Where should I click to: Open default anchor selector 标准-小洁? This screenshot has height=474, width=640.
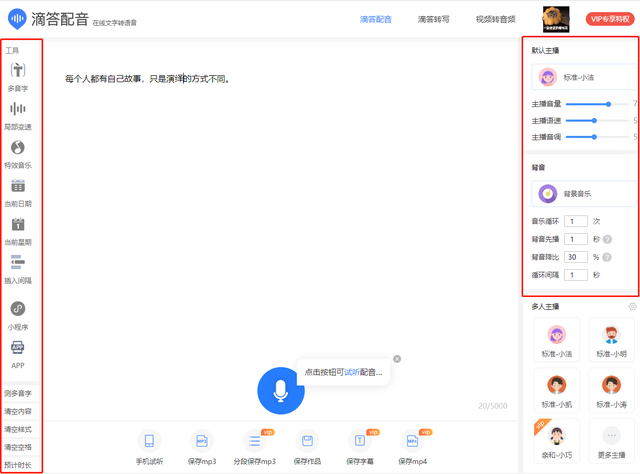[x=584, y=77]
